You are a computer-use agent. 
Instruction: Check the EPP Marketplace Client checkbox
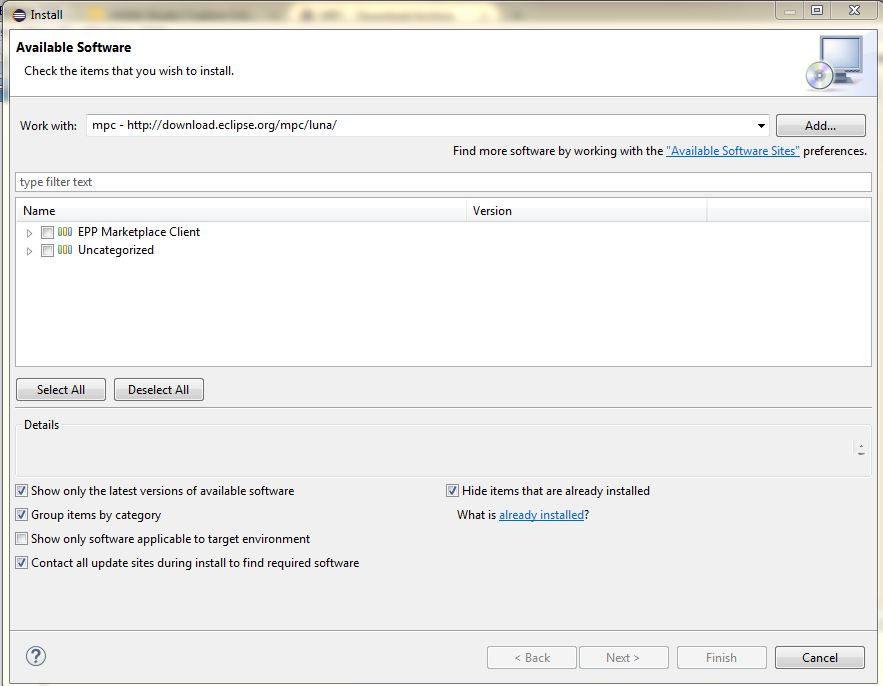point(47,232)
